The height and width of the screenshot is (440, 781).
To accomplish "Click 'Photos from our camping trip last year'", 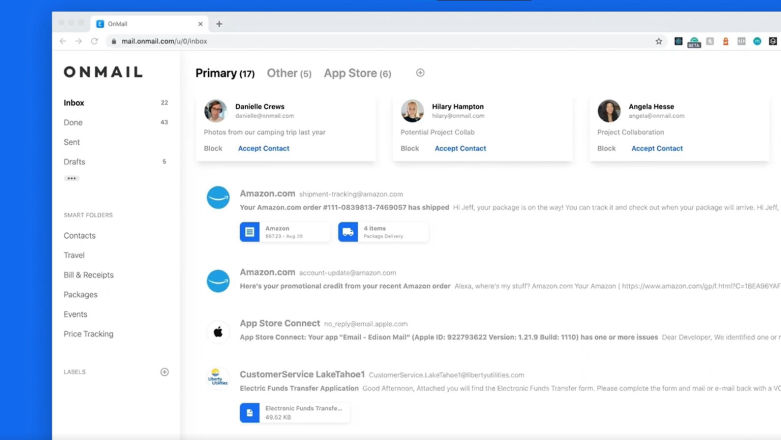I will tap(264, 132).
